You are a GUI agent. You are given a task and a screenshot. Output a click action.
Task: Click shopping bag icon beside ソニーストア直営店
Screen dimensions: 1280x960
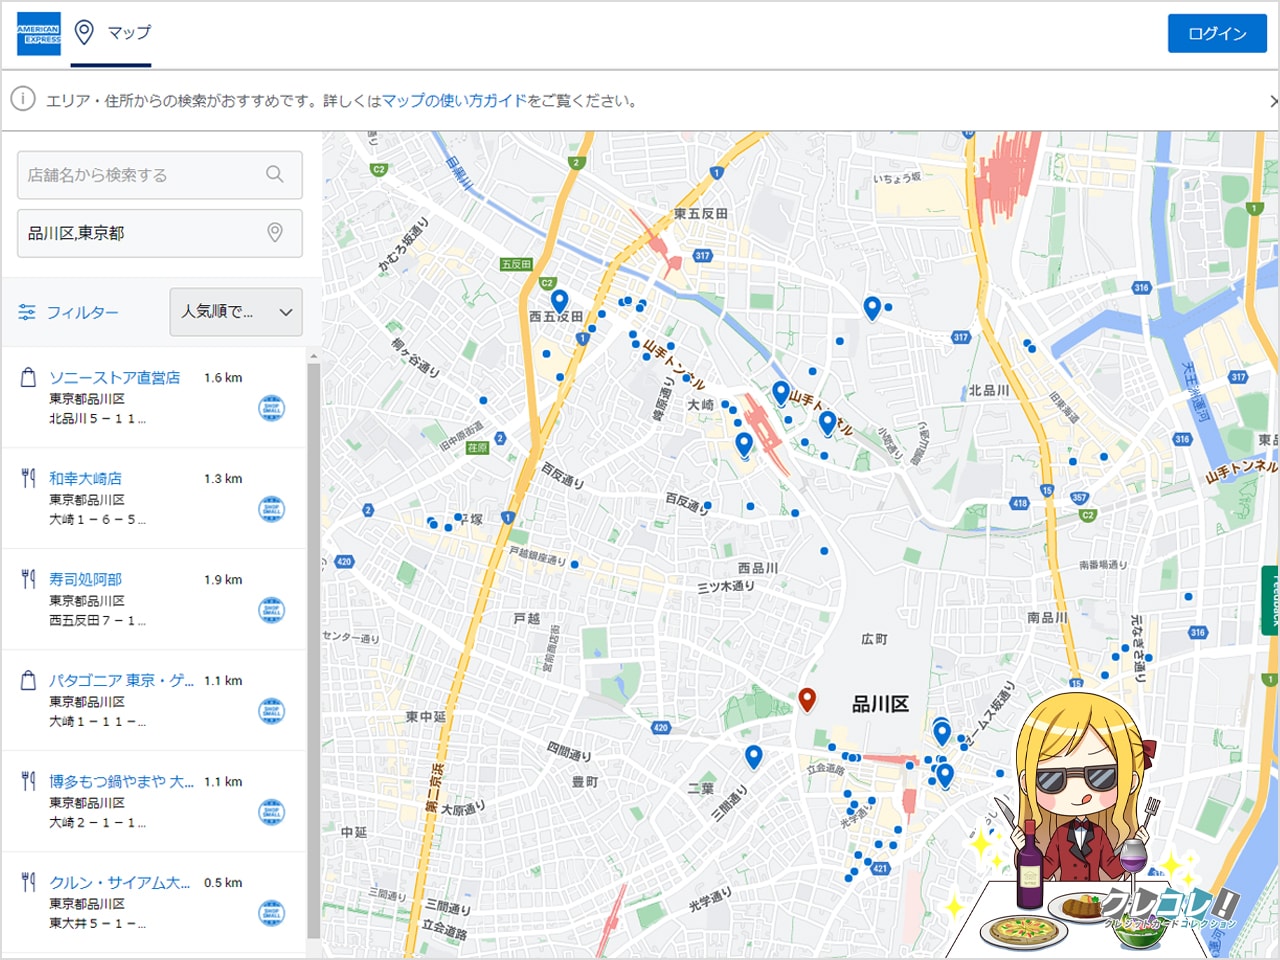[x=28, y=377]
